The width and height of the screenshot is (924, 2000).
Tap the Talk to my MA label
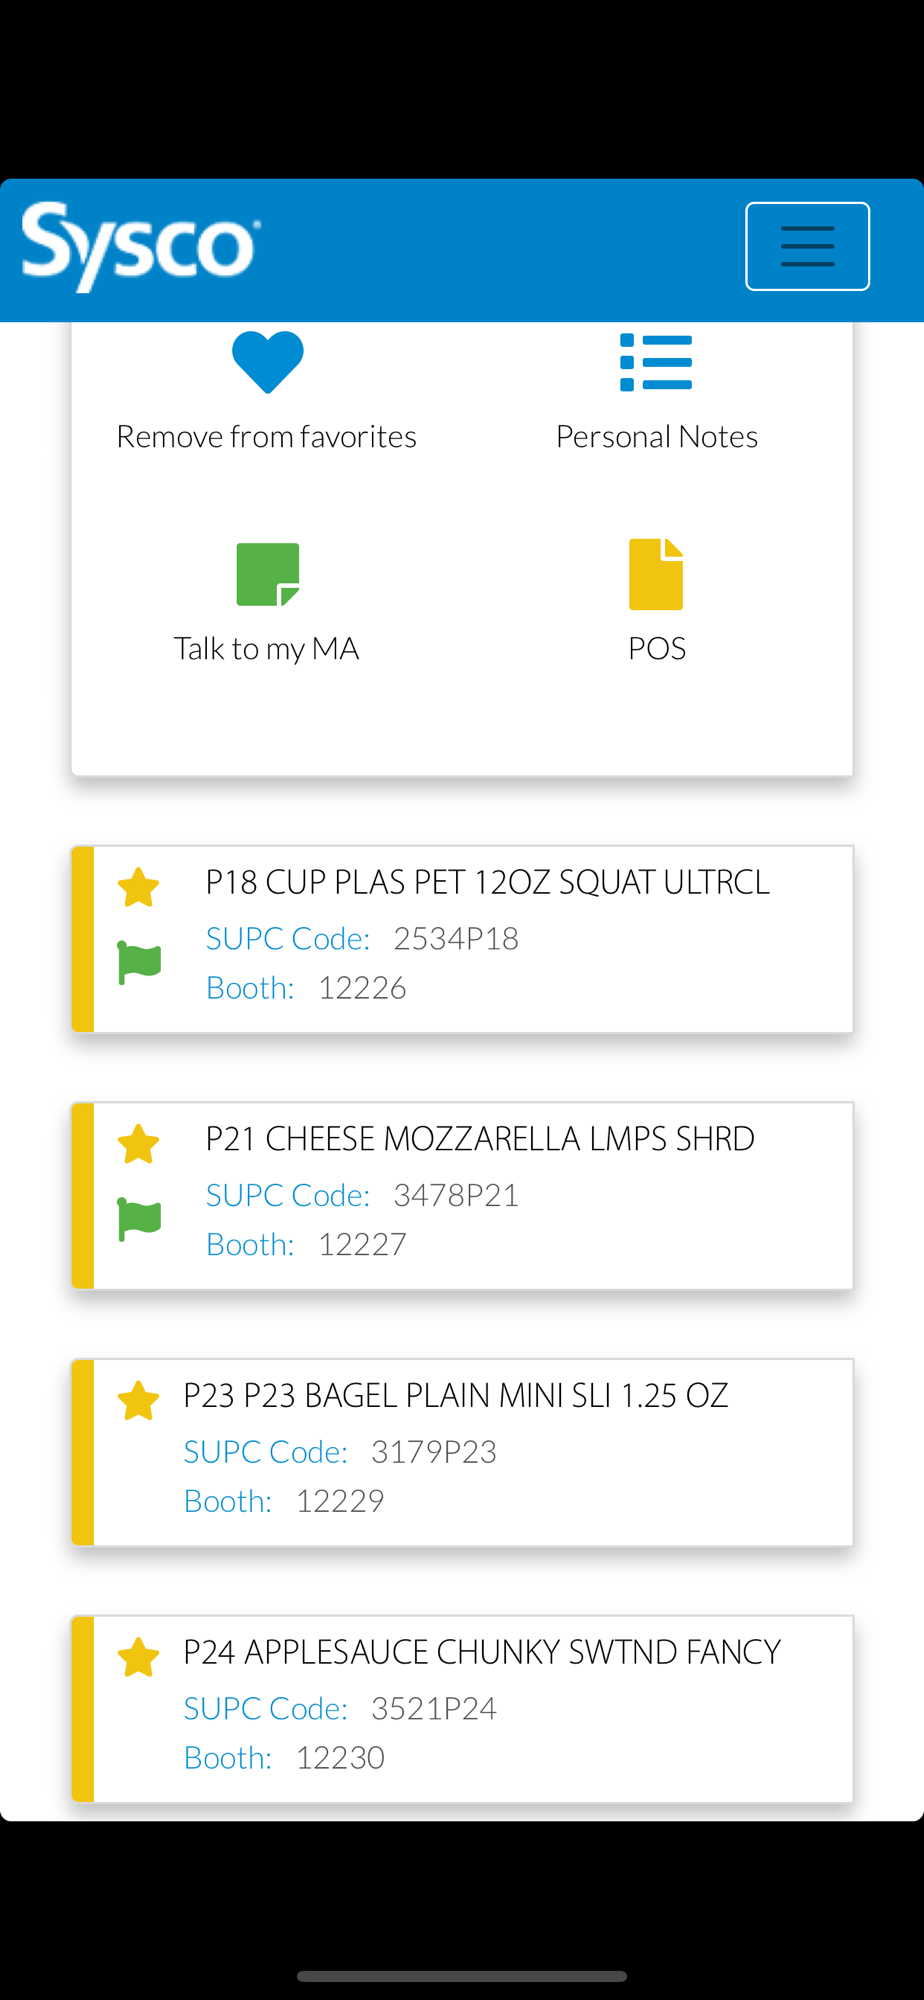point(266,649)
